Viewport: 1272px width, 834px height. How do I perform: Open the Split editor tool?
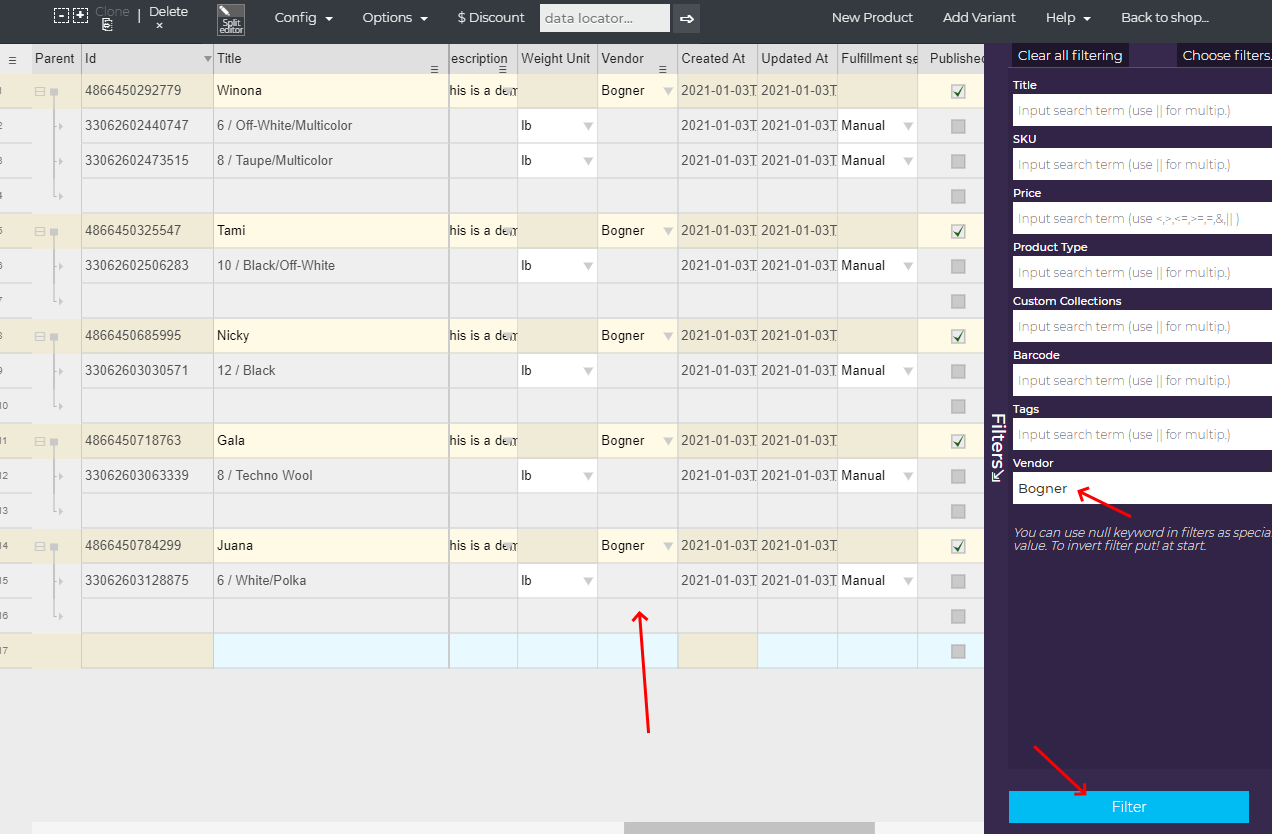pos(231,19)
